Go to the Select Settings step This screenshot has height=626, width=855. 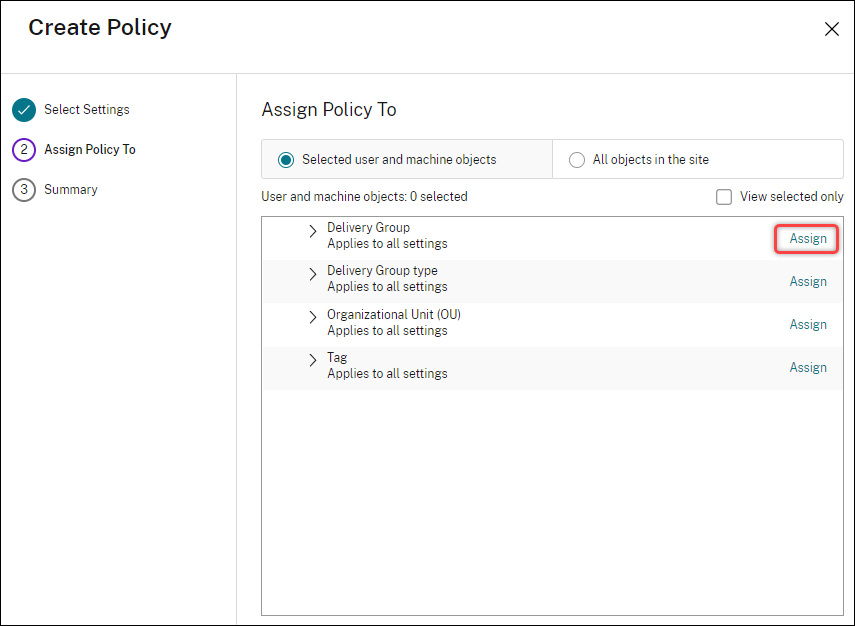(87, 110)
